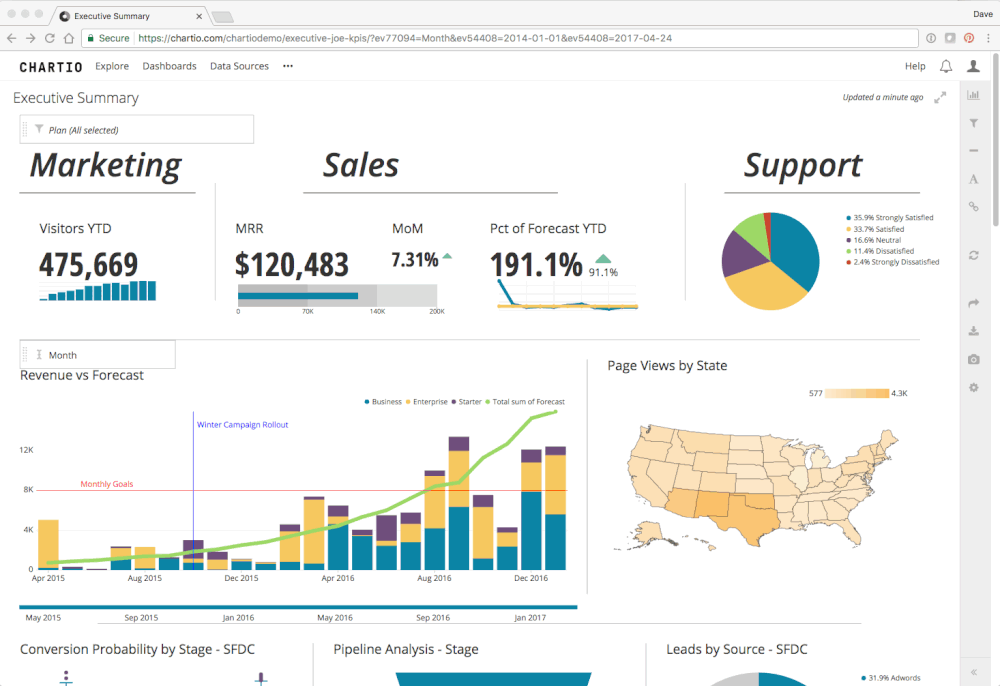Toggle the Business series in chart legend

(x=385, y=401)
